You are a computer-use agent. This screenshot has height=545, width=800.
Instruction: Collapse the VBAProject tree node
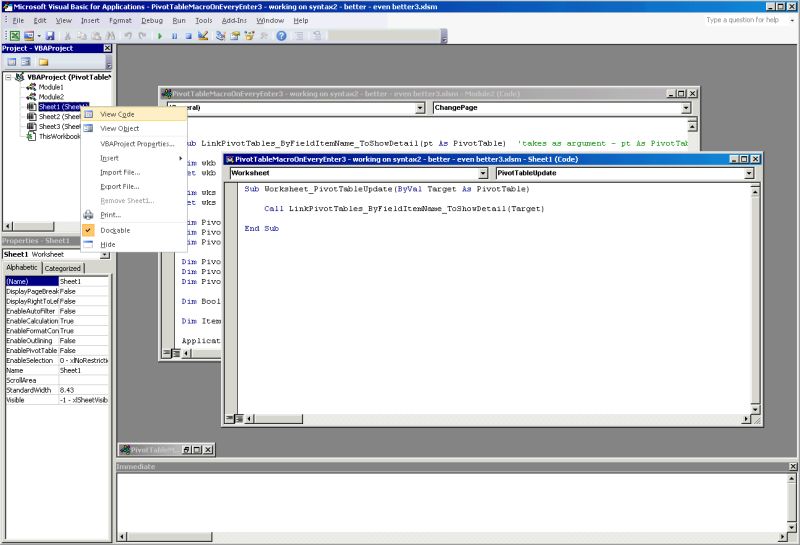point(8,77)
